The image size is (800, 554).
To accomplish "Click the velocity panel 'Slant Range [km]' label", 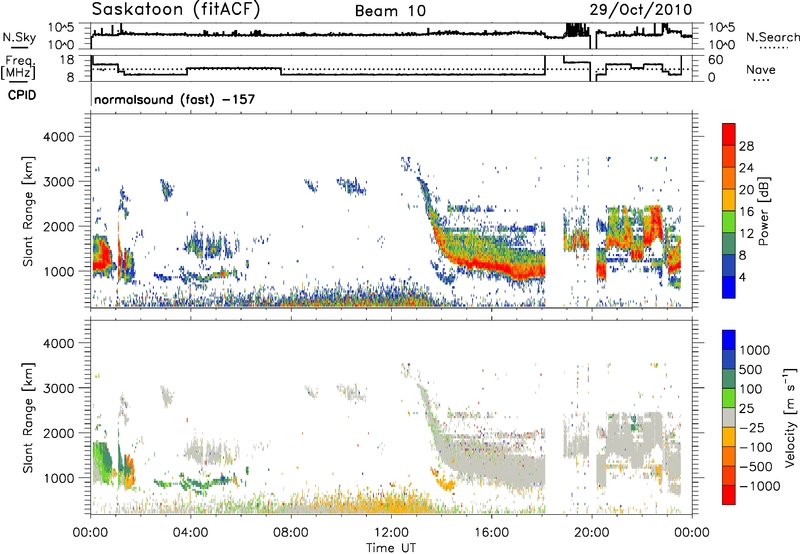I will [x=28, y=418].
